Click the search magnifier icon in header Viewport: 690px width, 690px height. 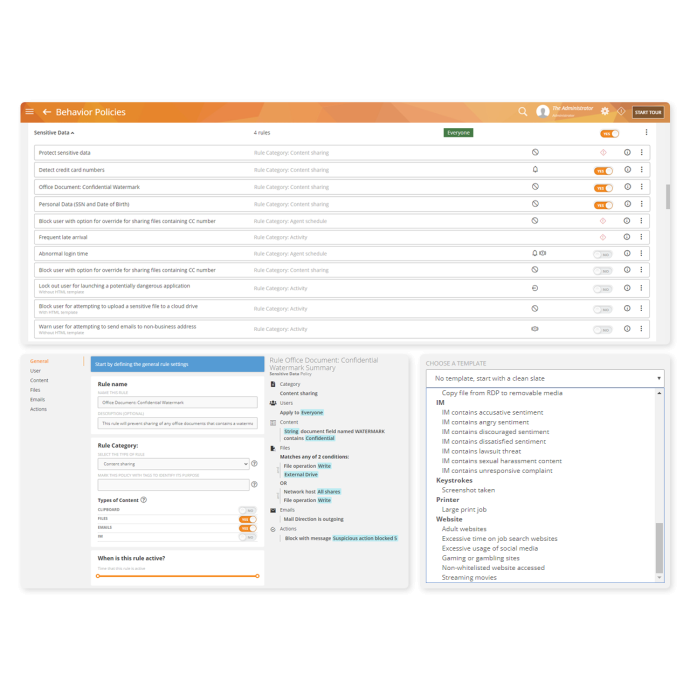[x=522, y=112]
